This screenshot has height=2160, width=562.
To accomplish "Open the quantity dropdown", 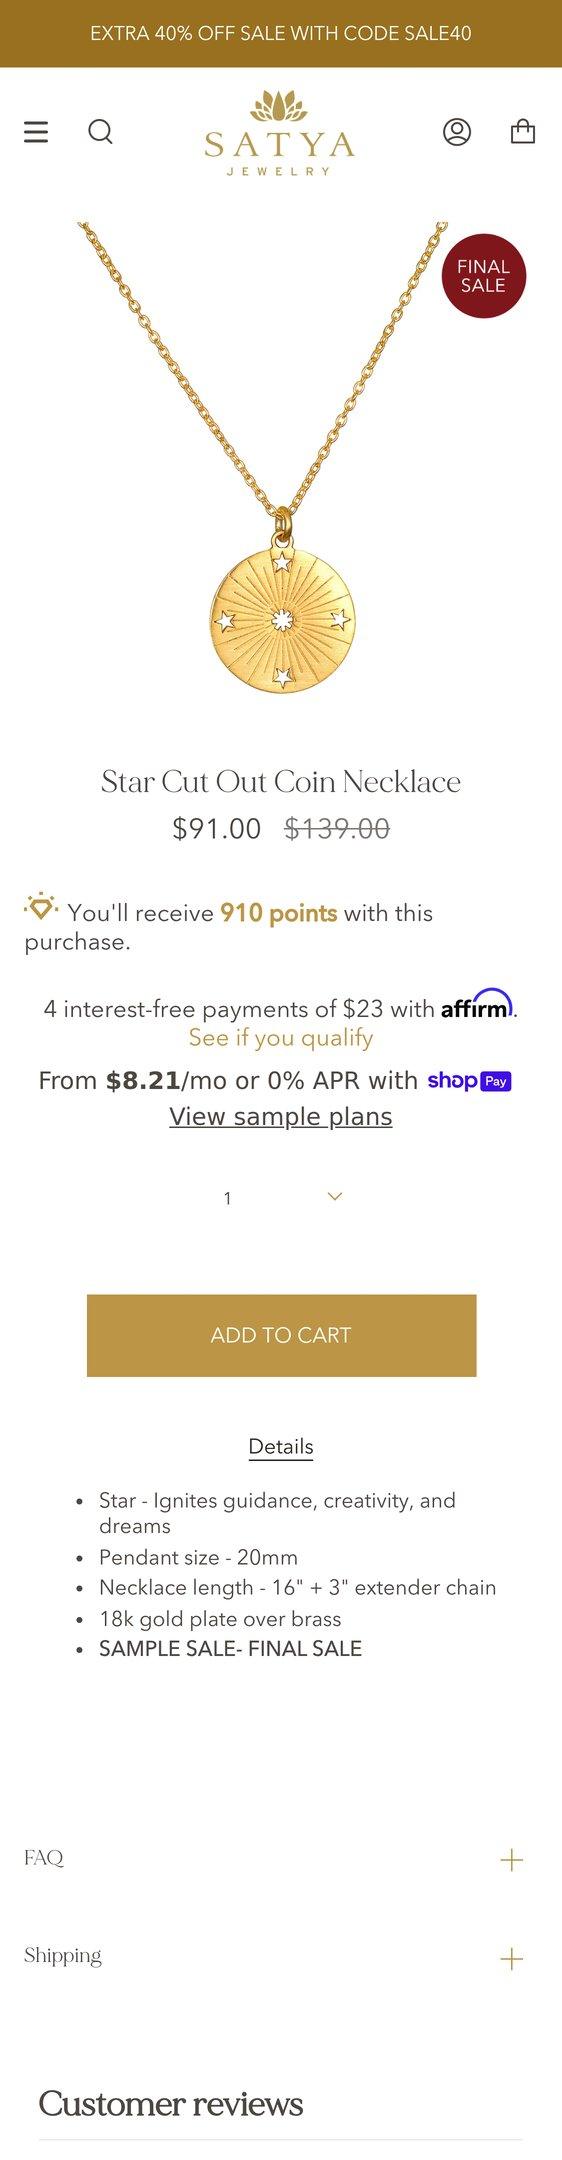I will point(281,1197).
